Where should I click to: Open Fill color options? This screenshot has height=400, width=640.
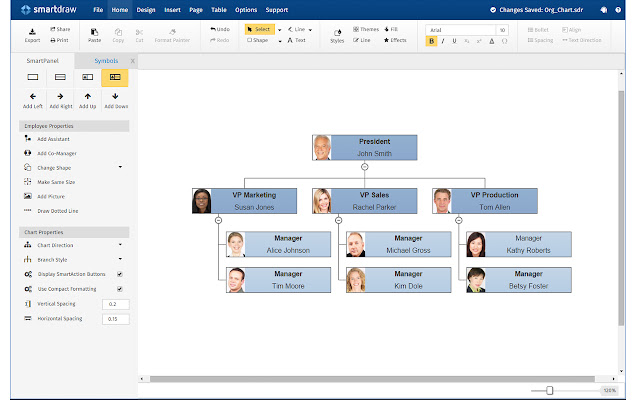point(391,29)
